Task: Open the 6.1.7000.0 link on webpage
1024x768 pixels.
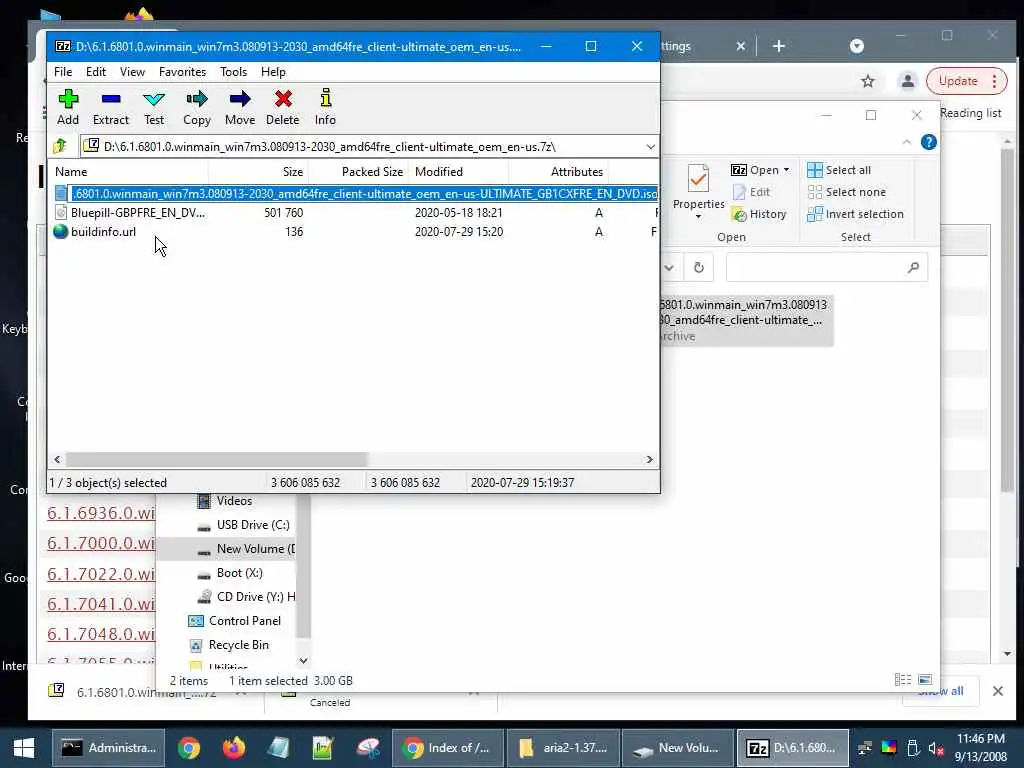Action: [x=101, y=543]
